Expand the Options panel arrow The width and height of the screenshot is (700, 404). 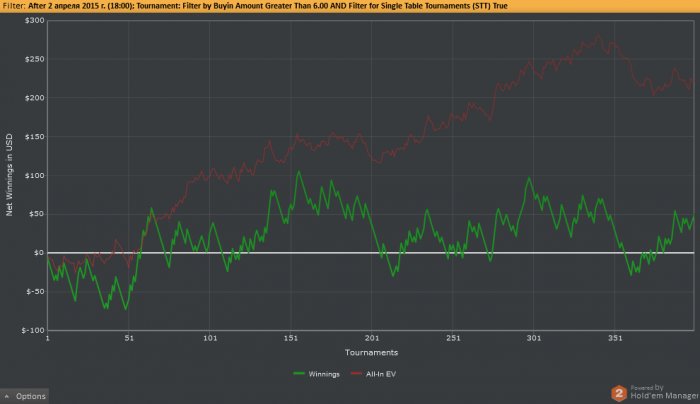point(7,396)
